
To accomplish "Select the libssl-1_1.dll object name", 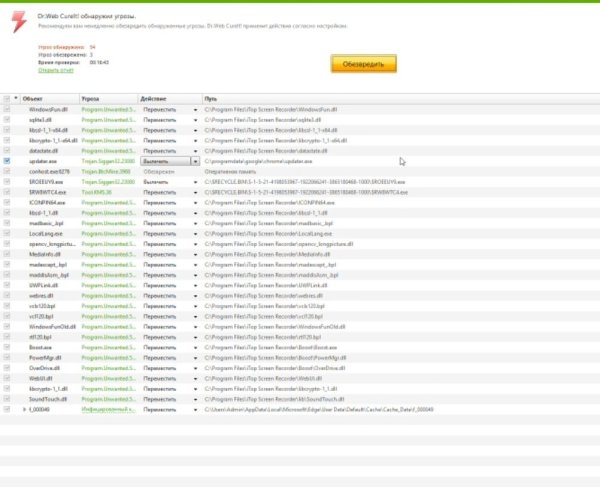I will click(44, 213).
